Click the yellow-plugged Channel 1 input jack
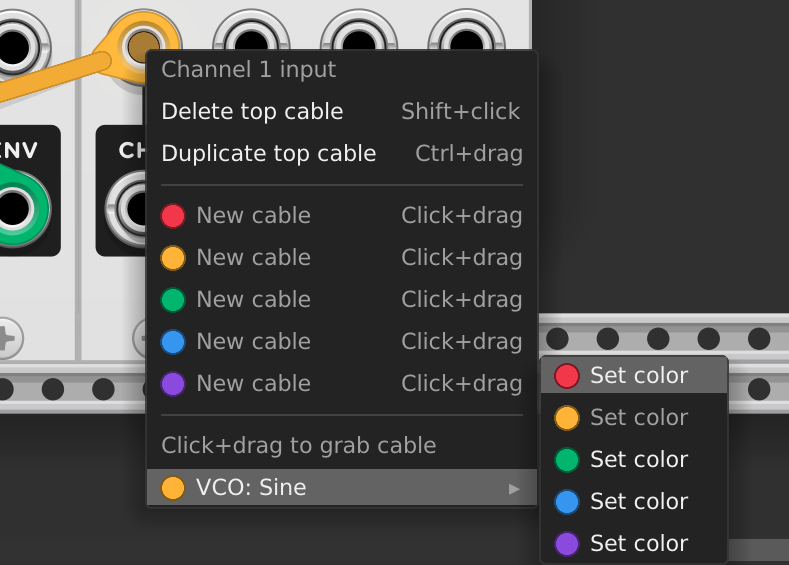 (143, 46)
